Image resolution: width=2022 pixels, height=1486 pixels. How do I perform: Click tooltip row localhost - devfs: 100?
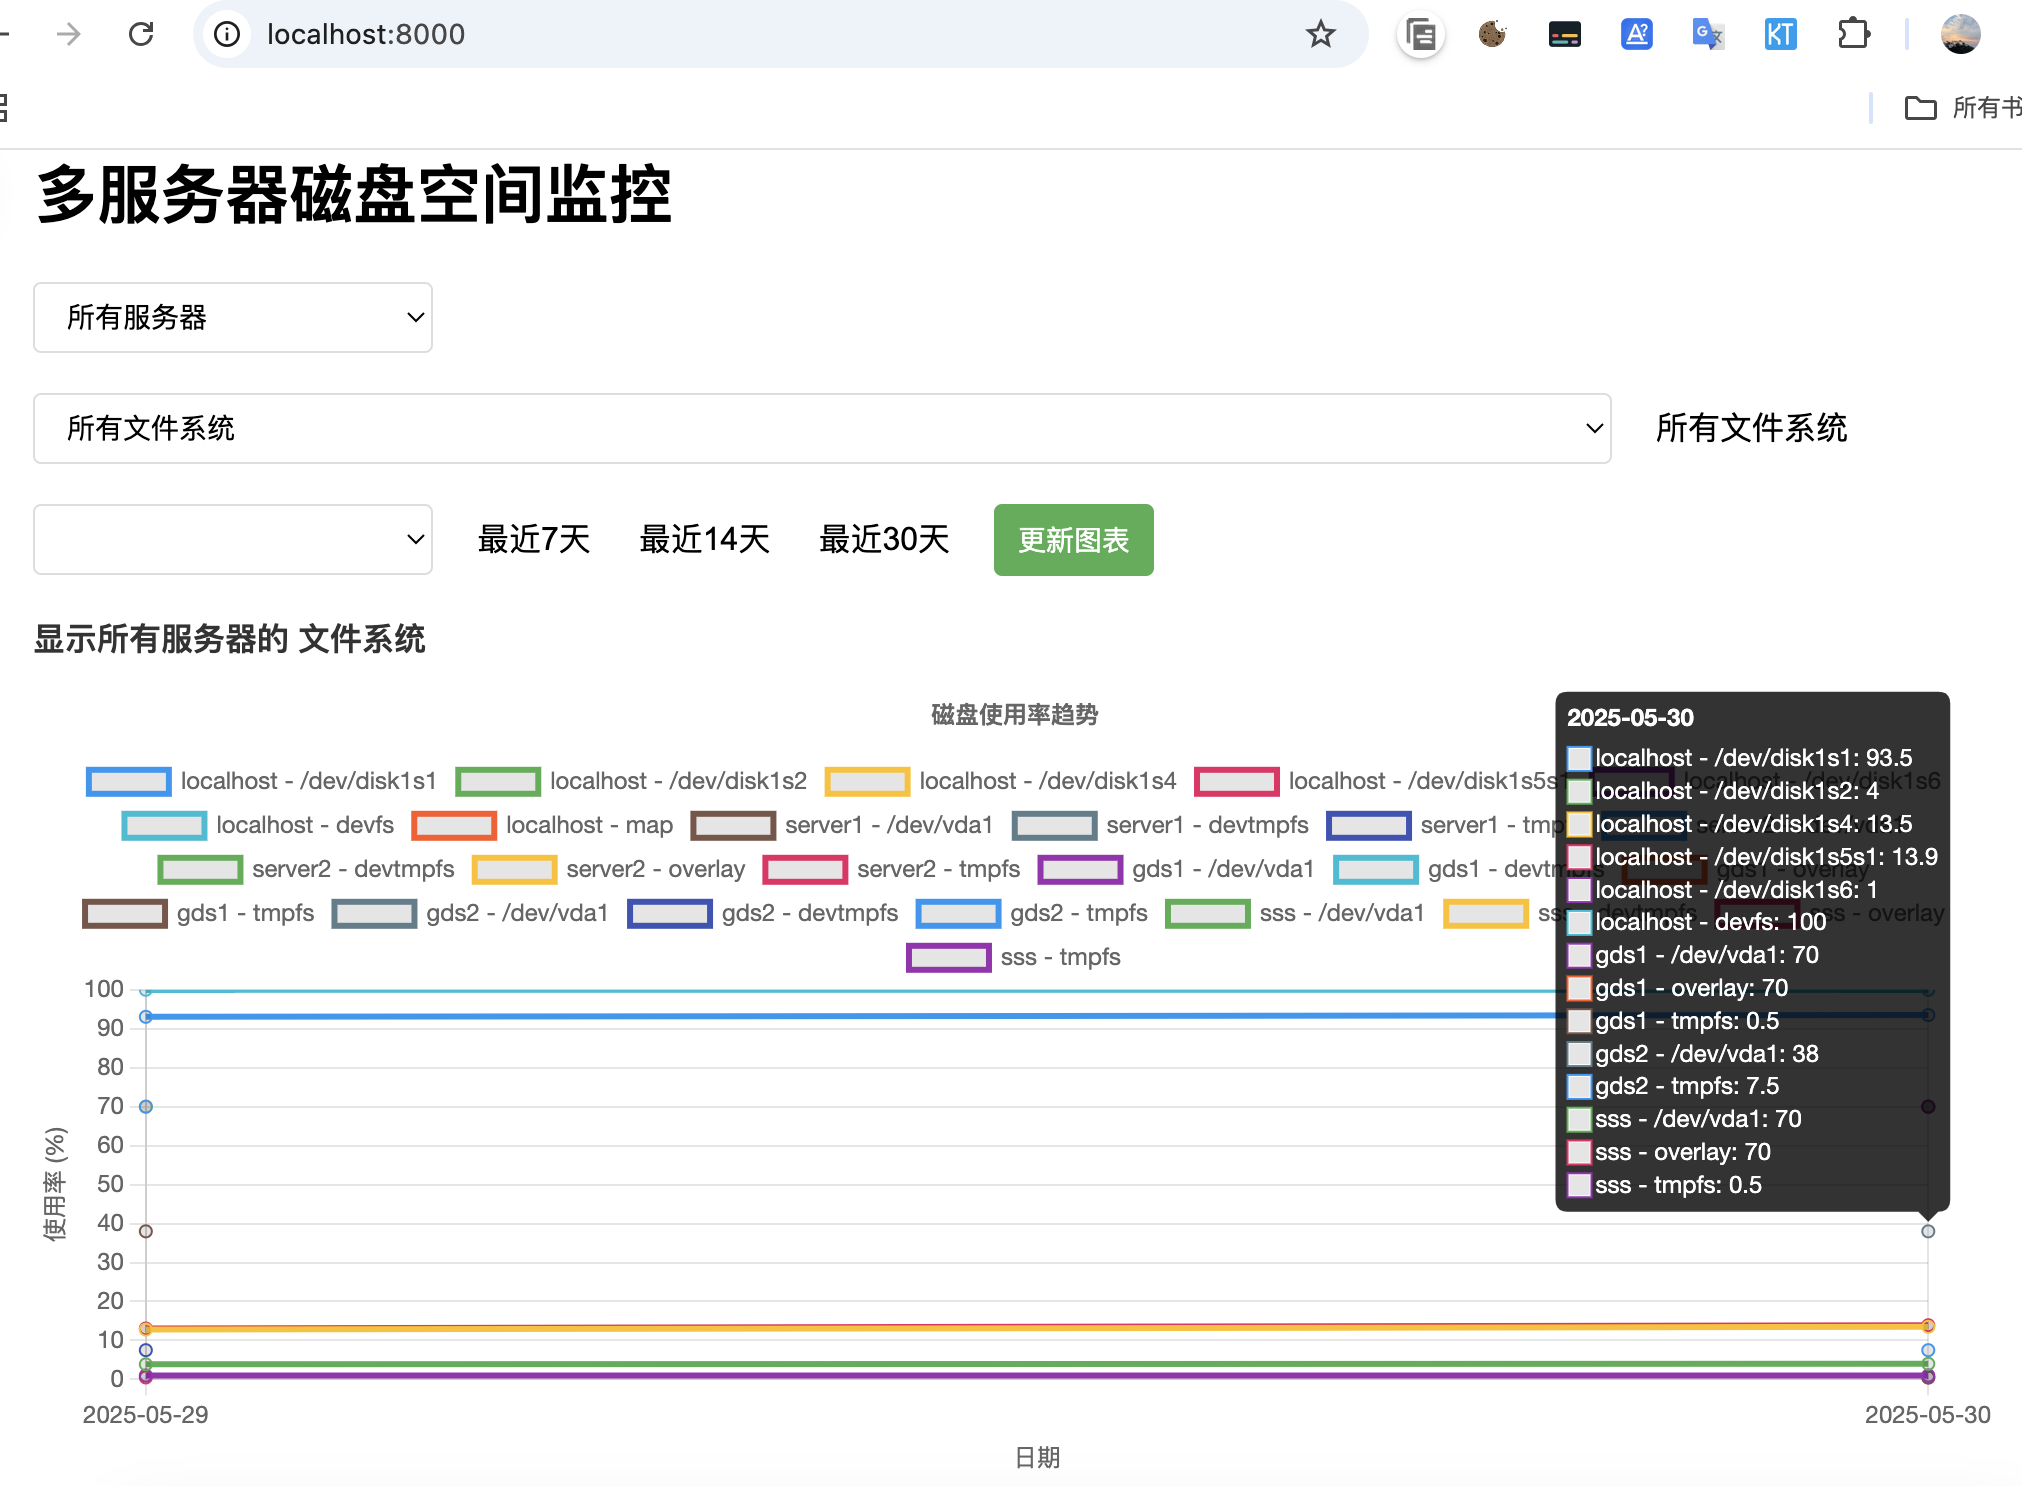(x=1698, y=922)
